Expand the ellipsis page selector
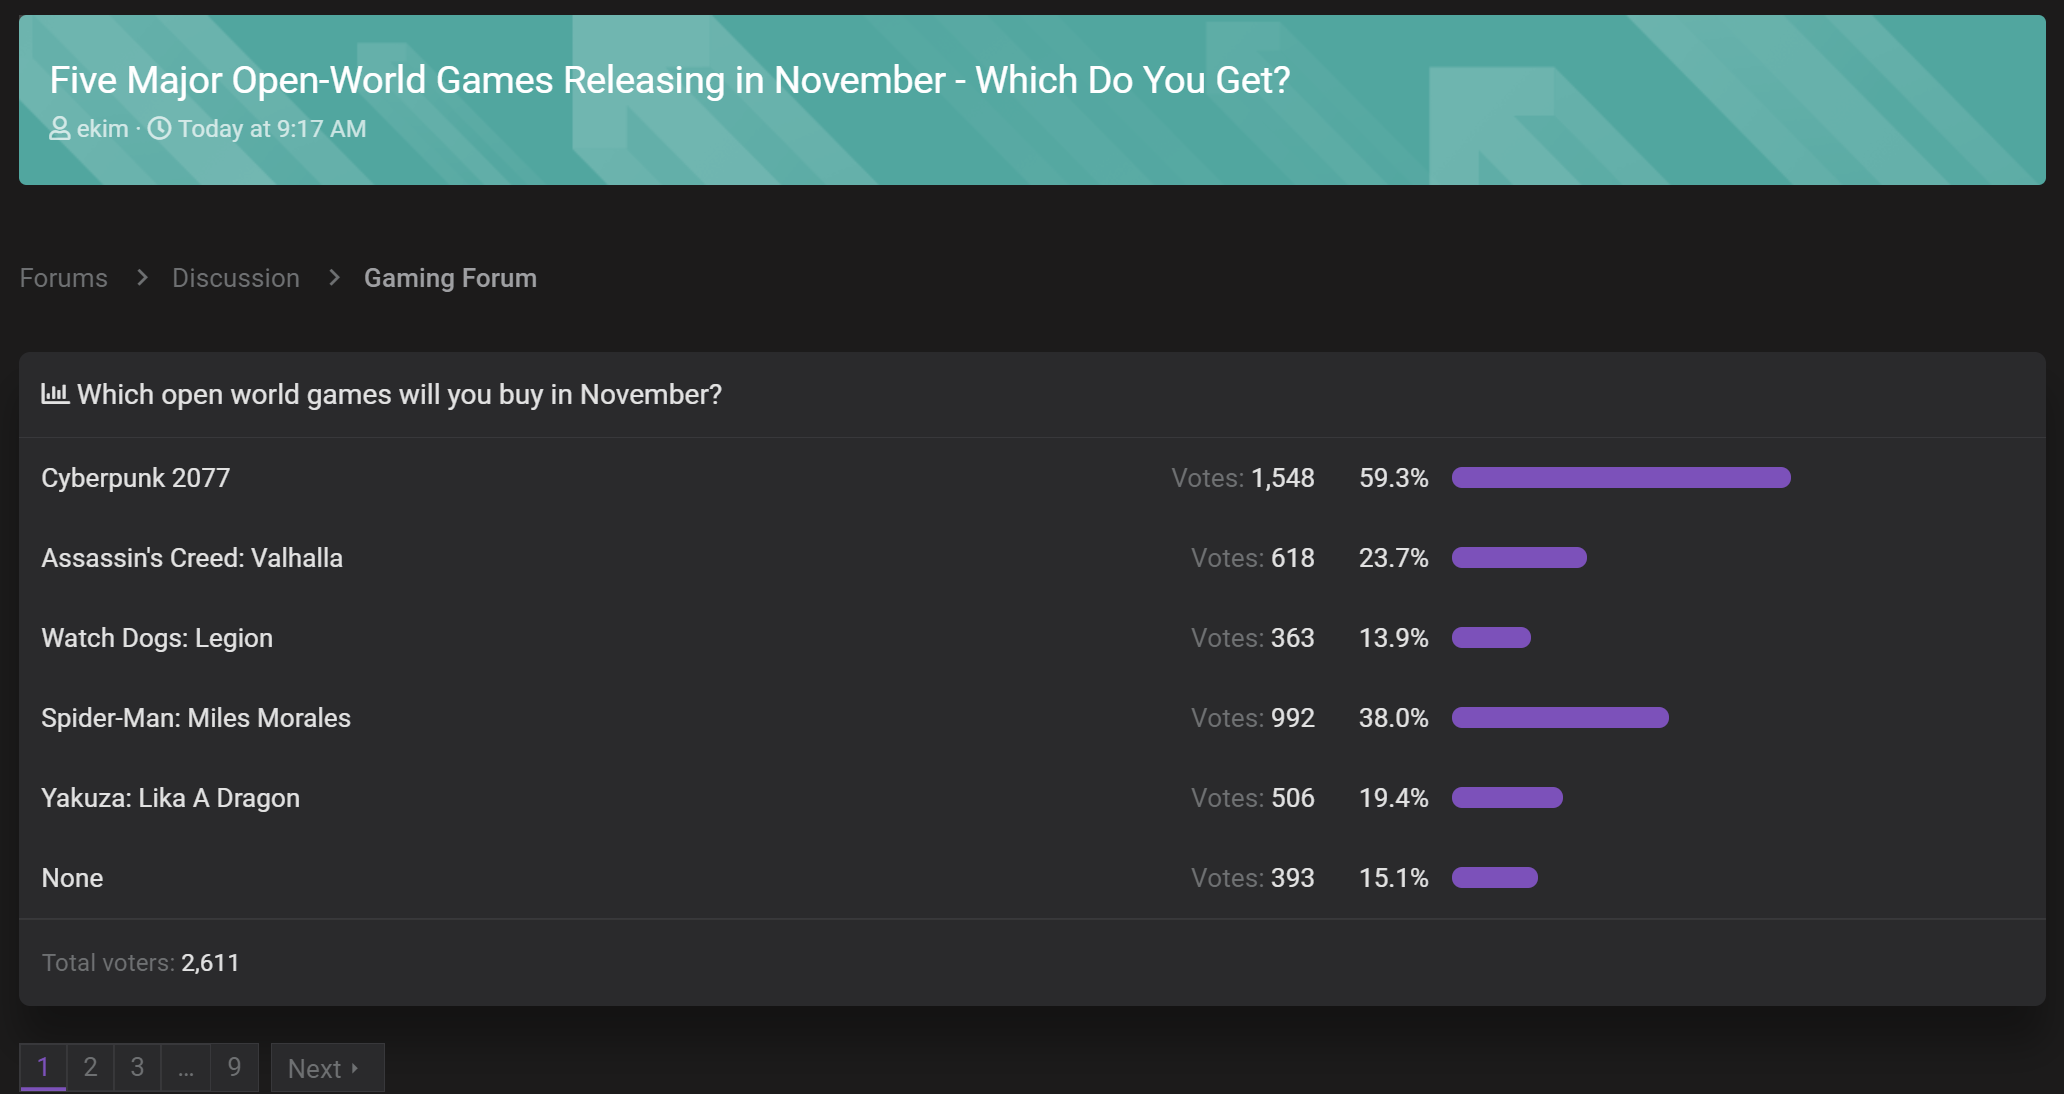This screenshot has height=1094, width=2064. pos(186,1067)
